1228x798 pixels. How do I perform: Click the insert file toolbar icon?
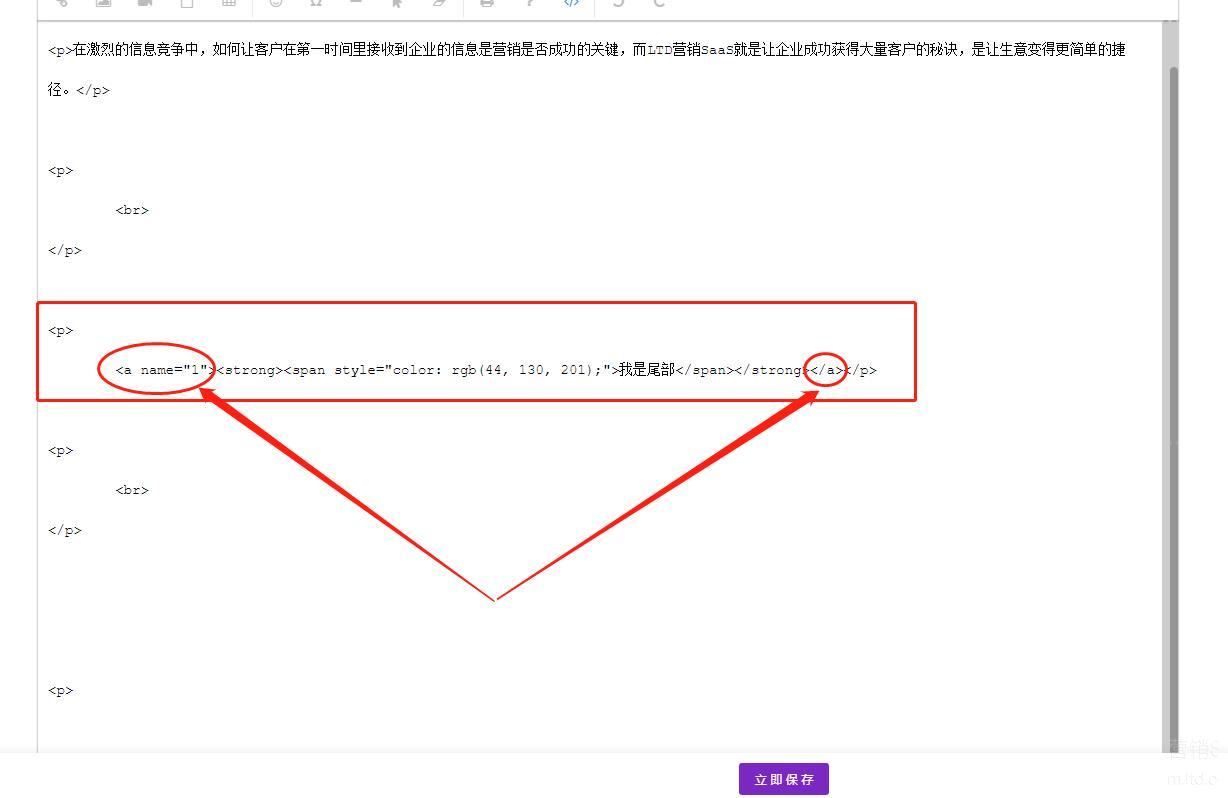[x=187, y=4]
